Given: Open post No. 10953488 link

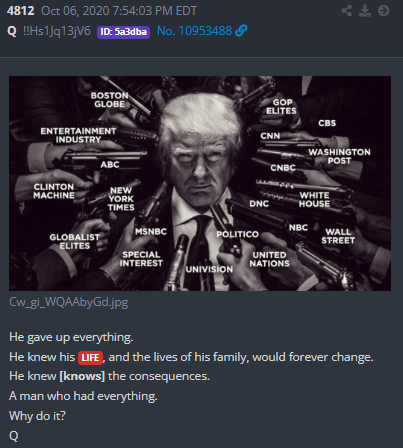Looking at the screenshot, I should (194, 31).
